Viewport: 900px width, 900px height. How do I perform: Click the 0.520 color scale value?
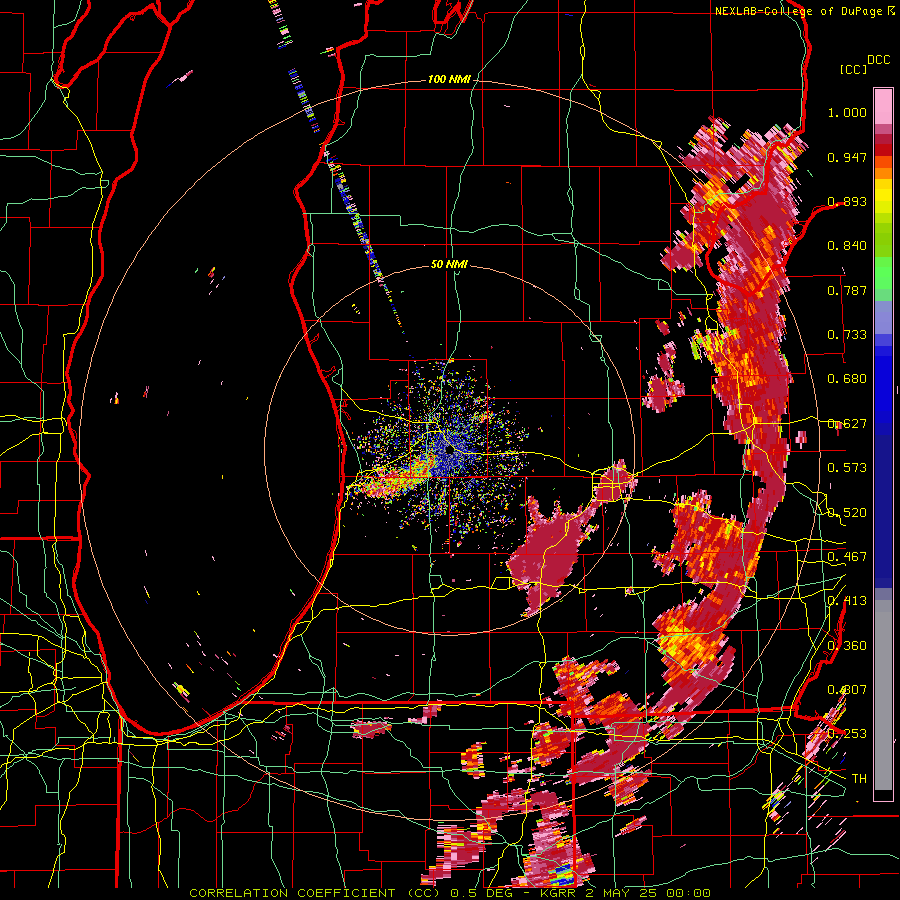pyautogui.click(x=847, y=513)
